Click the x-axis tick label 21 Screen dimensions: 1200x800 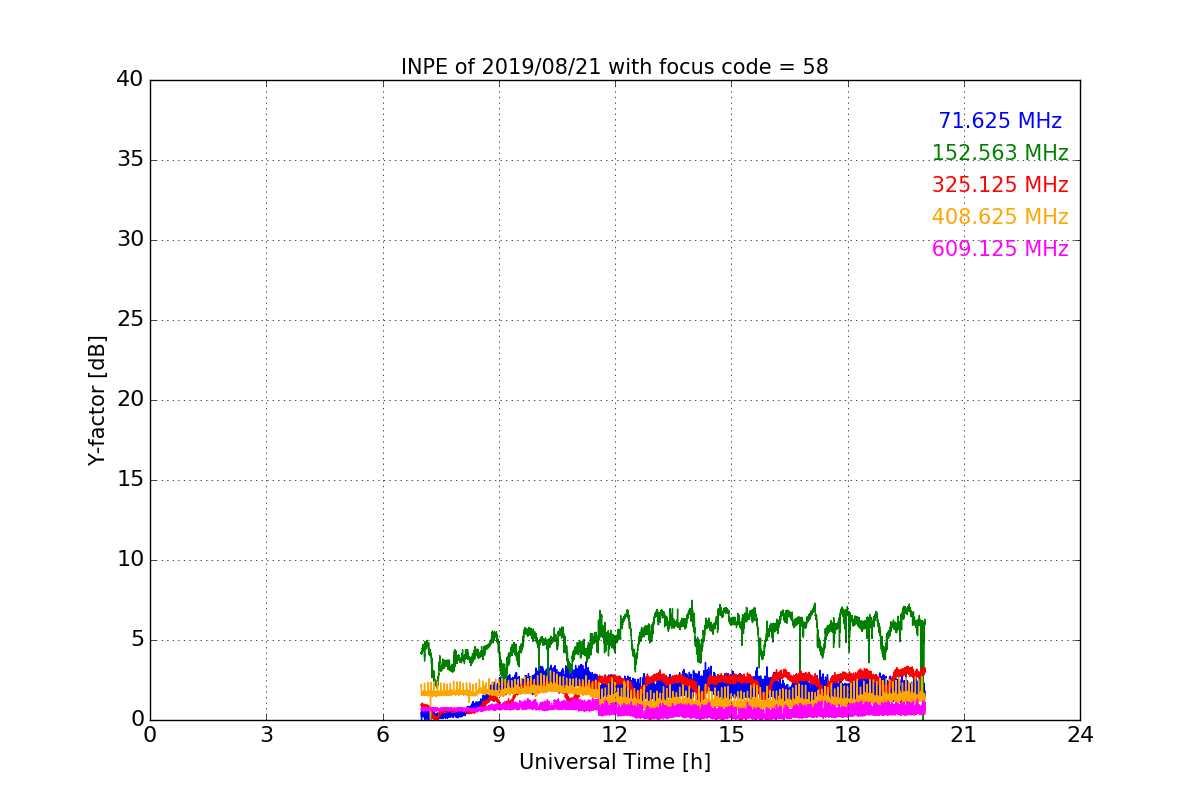tap(964, 734)
